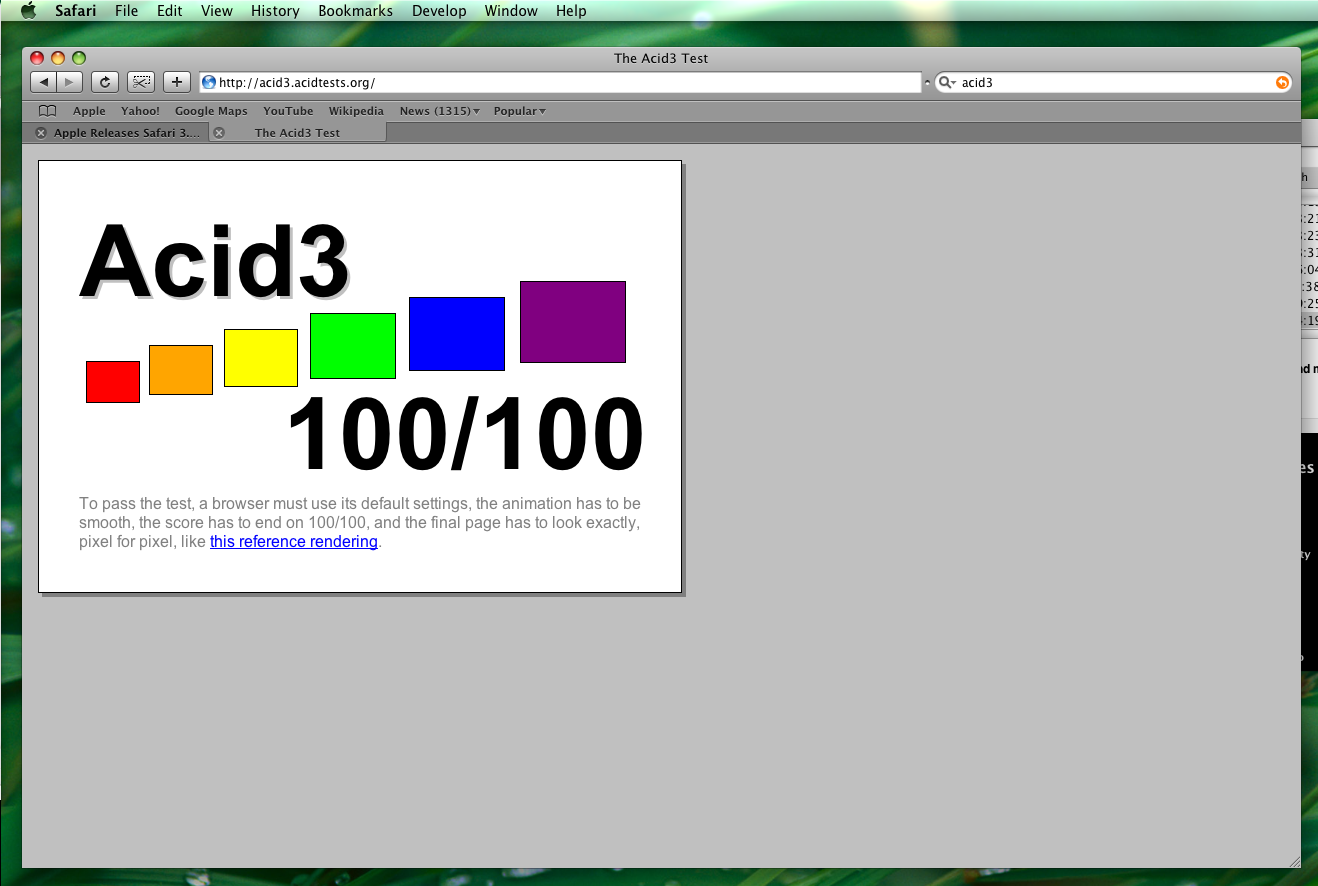This screenshot has width=1318, height=886.
Task: Open the YouTube bookmark
Action: click(x=288, y=111)
